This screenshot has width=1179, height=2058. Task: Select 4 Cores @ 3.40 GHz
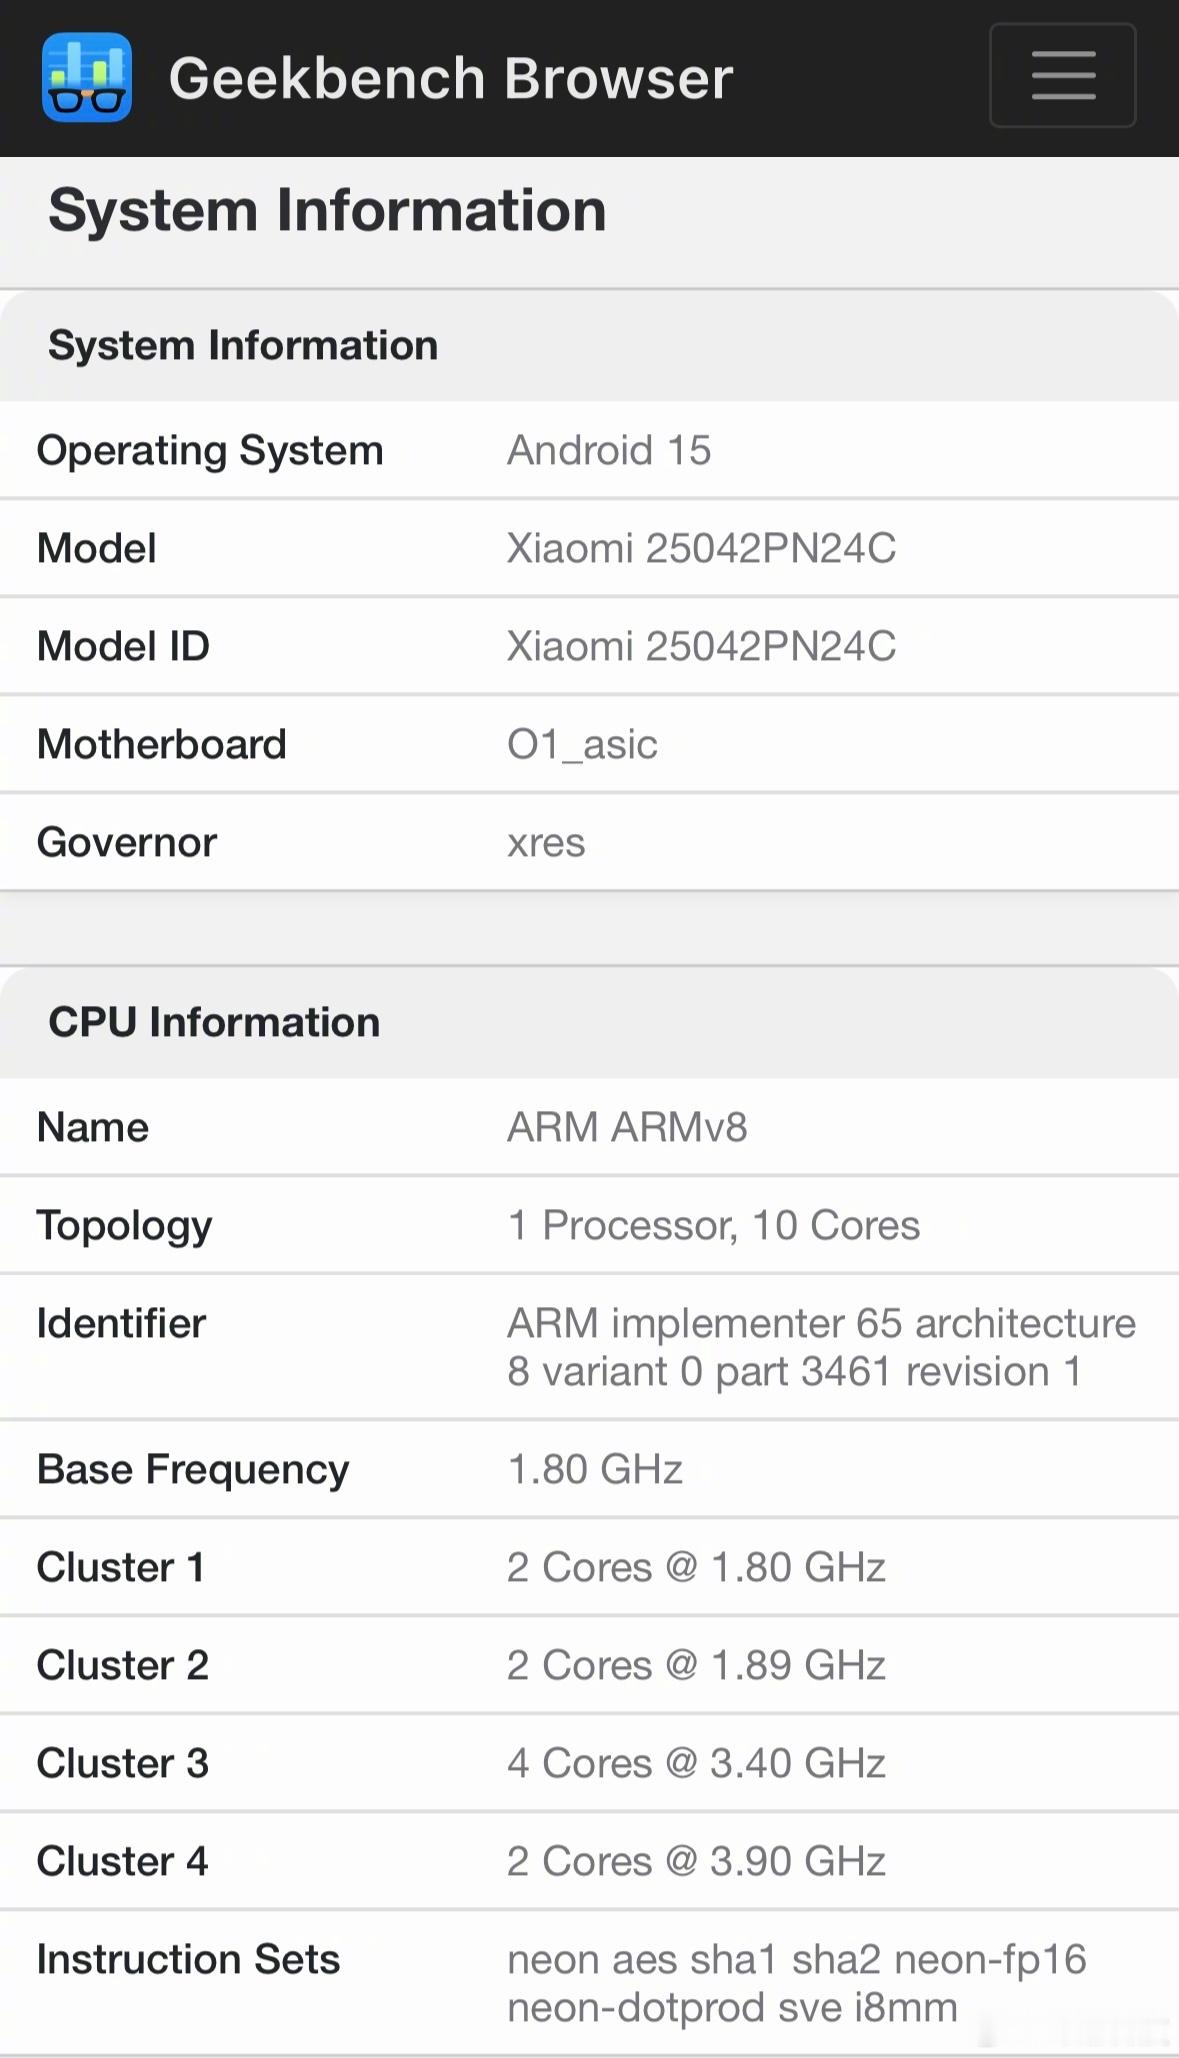(696, 1763)
